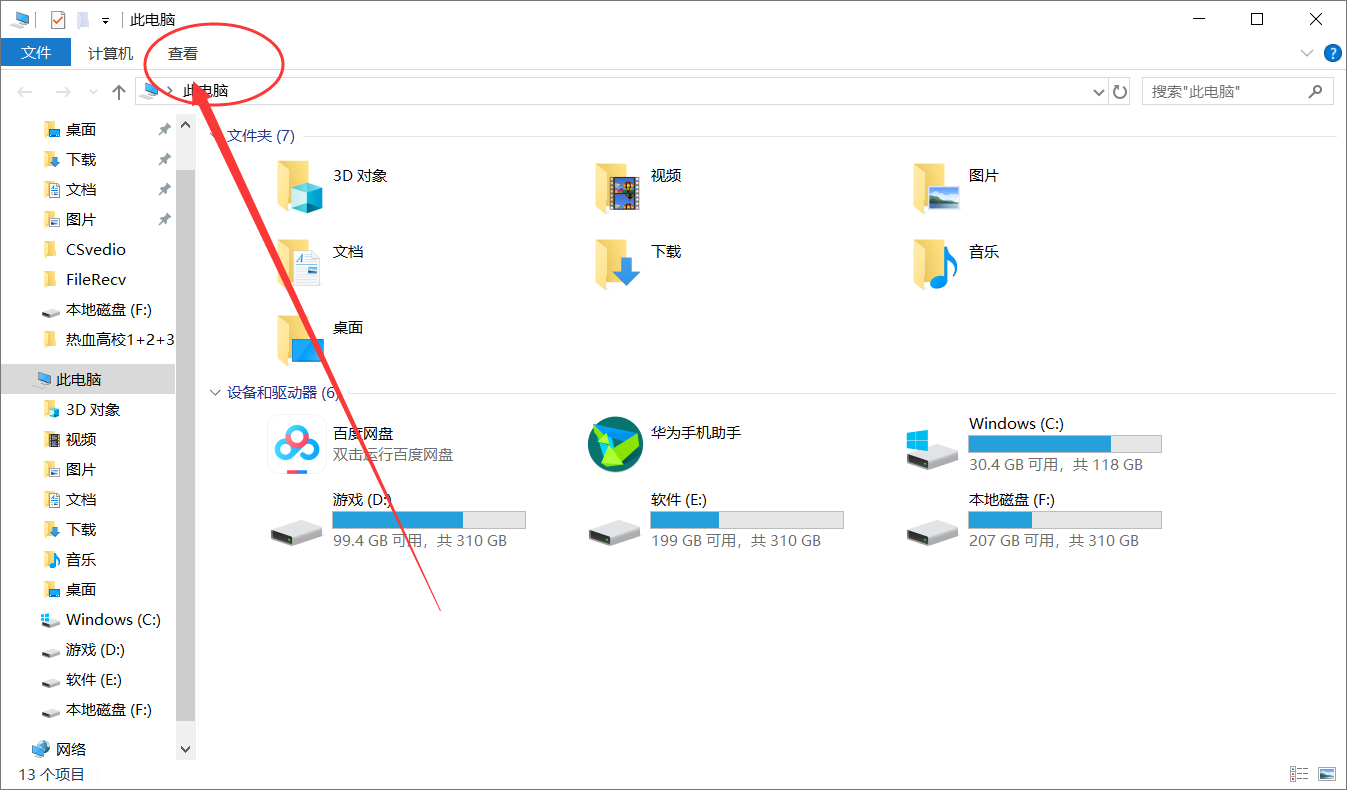Image resolution: width=1347 pixels, height=790 pixels.
Task: Click the Windows (C:) usage bar
Action: pos(1065,444)
